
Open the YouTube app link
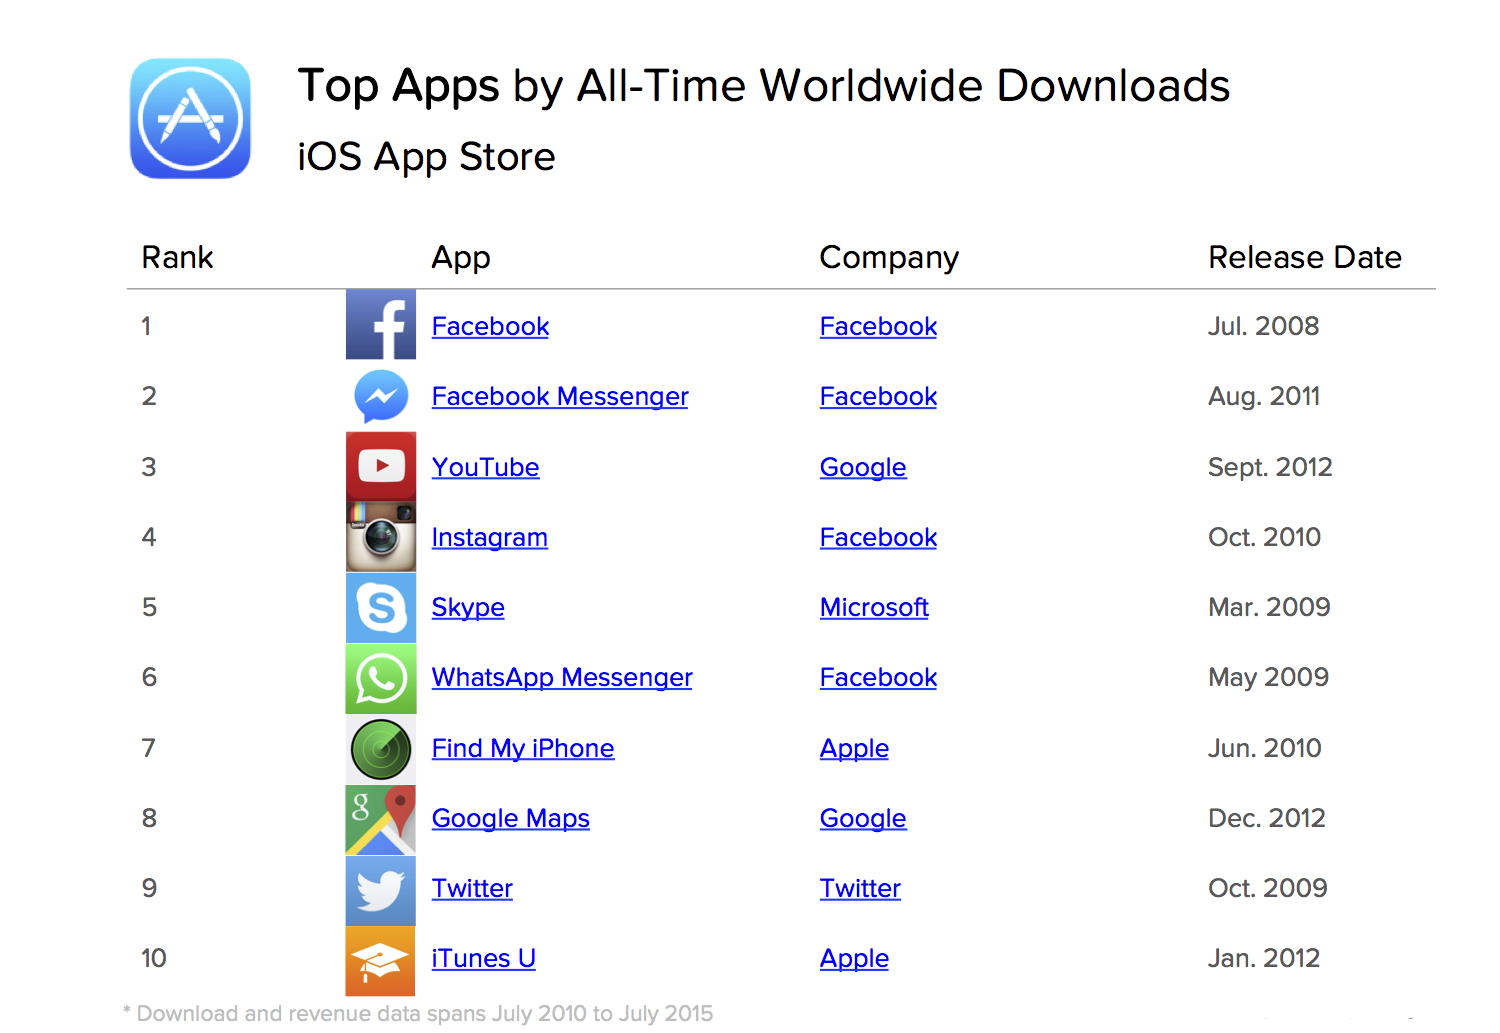486,467
